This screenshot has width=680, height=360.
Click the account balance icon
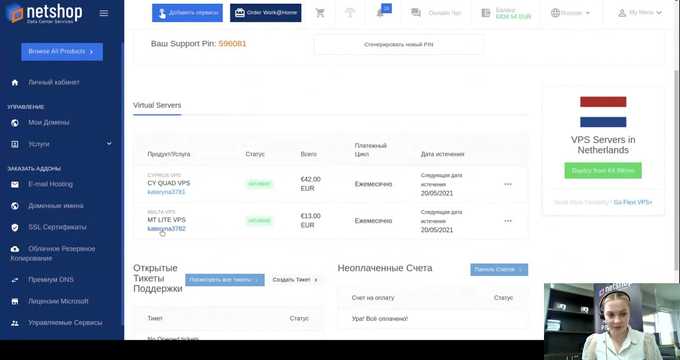pyautogui.click(x=486, y=13)
